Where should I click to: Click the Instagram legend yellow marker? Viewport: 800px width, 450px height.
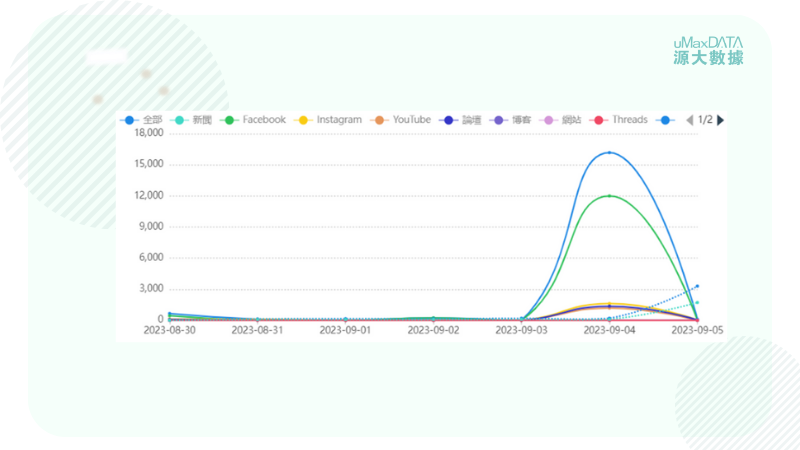305,120
